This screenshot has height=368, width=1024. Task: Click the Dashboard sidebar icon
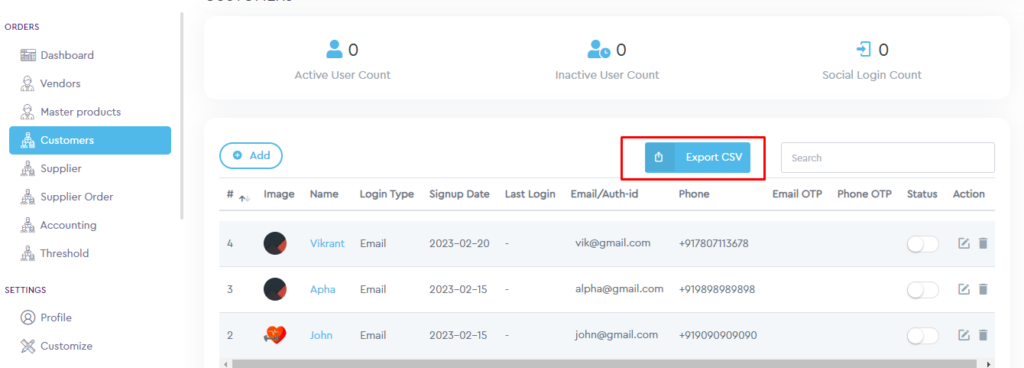coord(27,55)
